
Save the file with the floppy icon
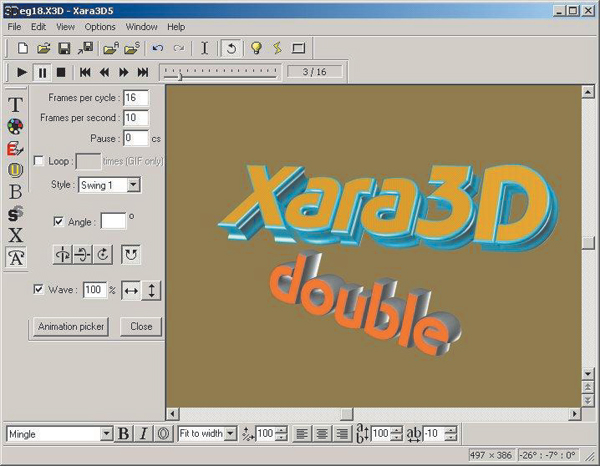point(64,48)
